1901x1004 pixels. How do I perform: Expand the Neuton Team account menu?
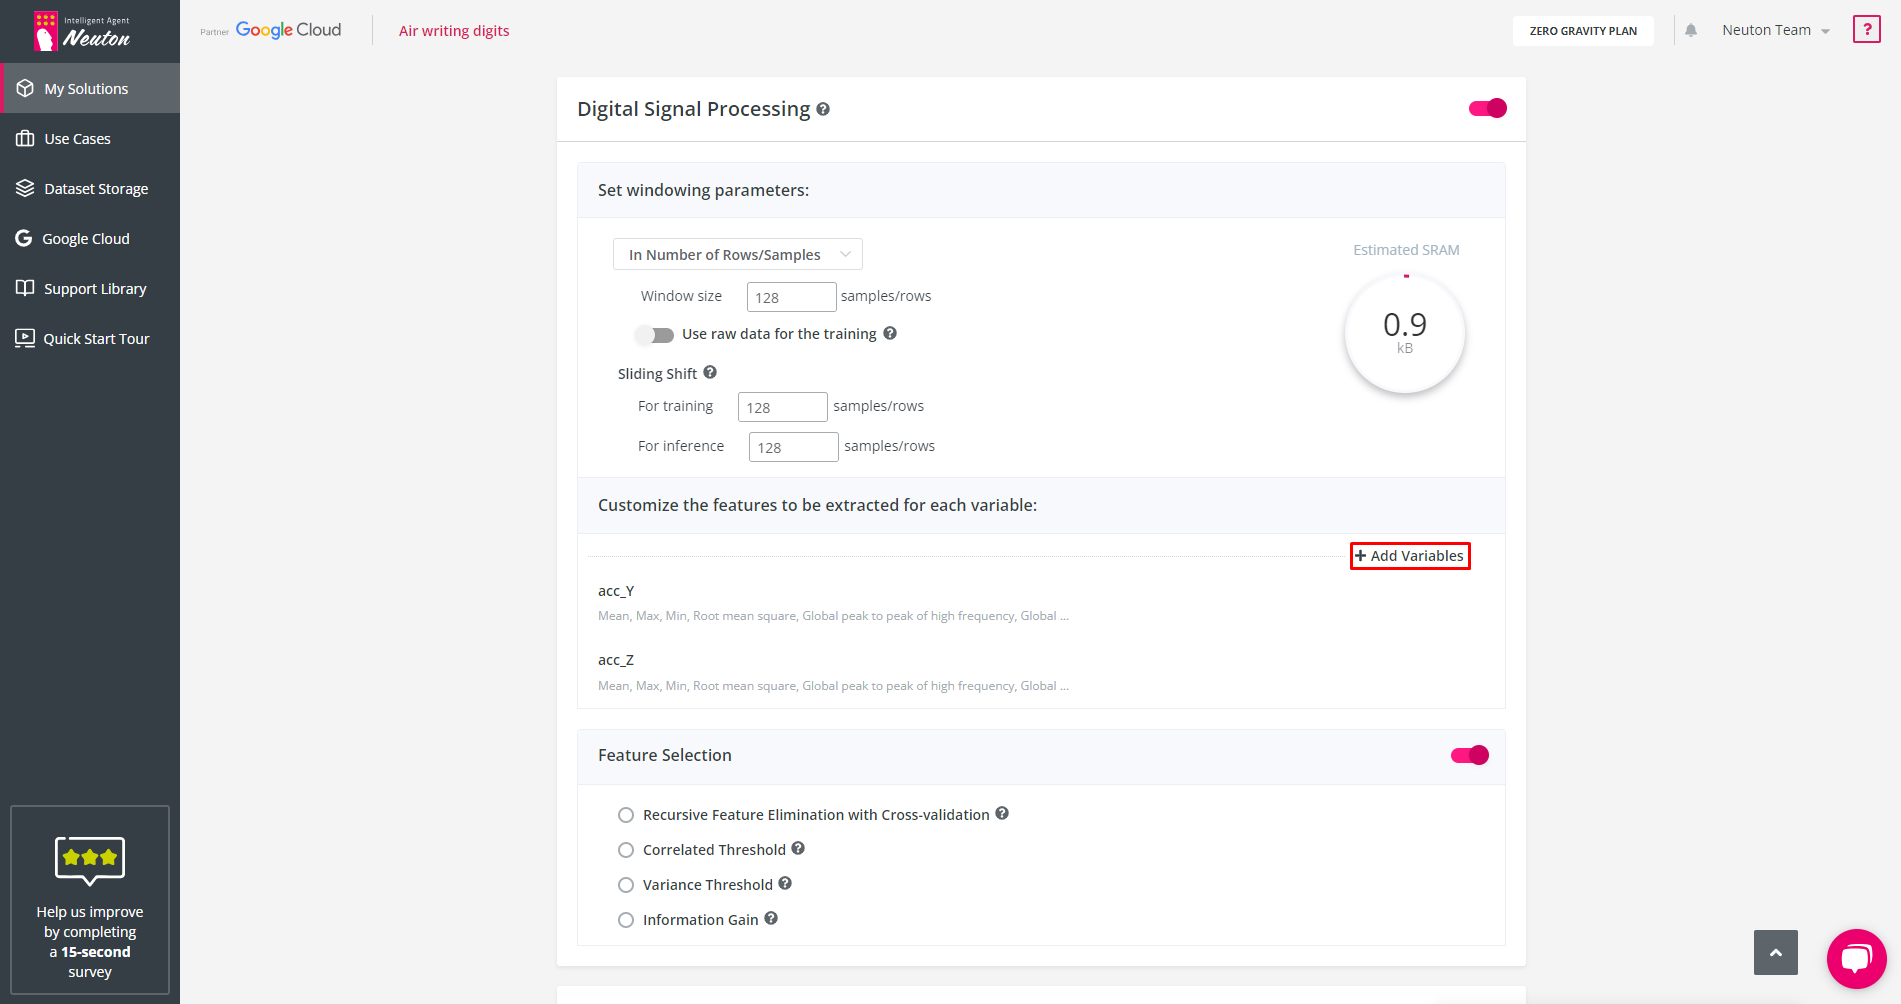[1776, 30]
